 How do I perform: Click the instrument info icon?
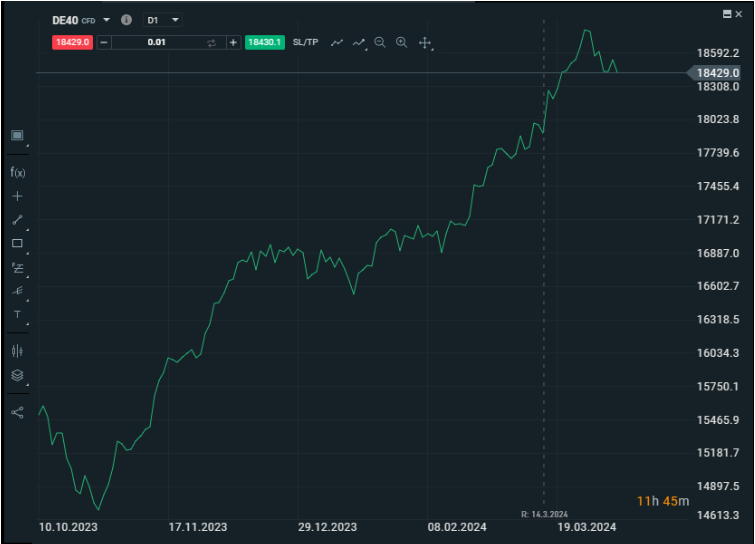tap(126, 20)
